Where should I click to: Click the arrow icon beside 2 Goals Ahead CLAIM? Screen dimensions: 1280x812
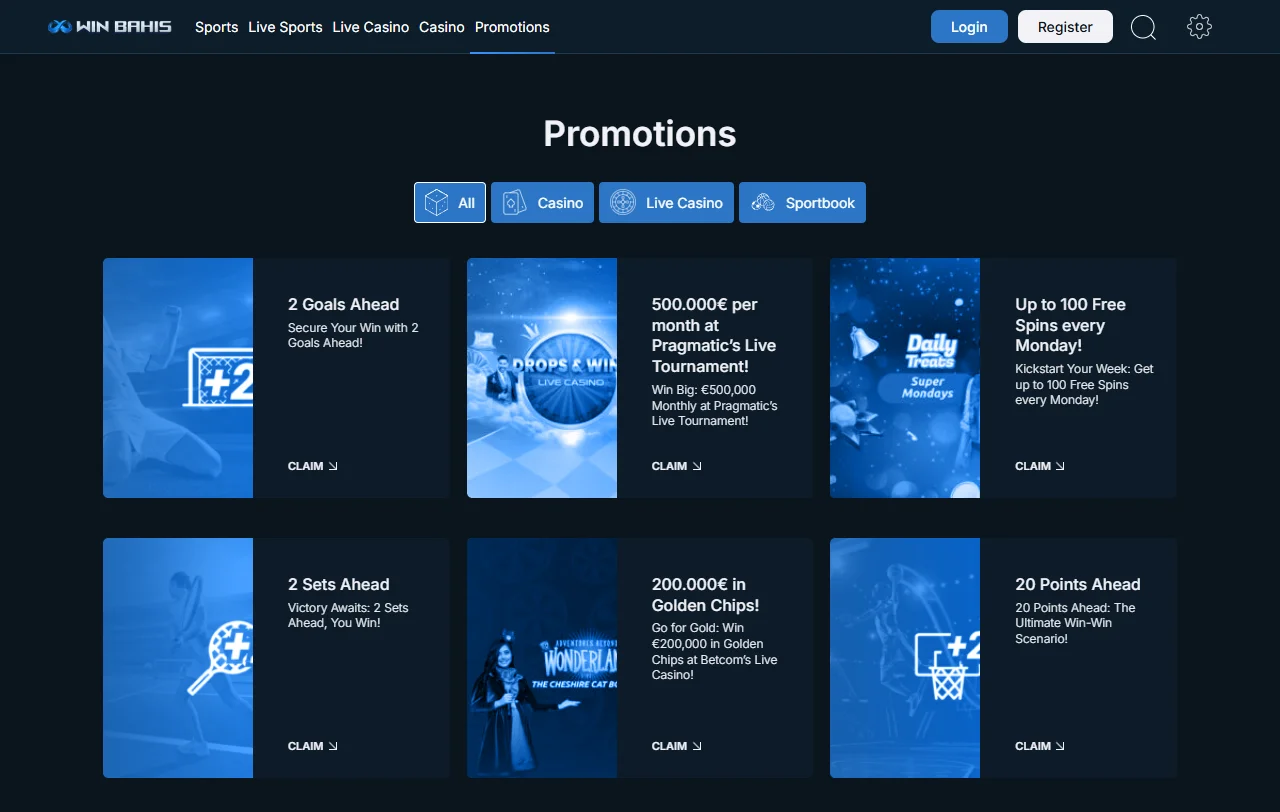click(333, 466)
